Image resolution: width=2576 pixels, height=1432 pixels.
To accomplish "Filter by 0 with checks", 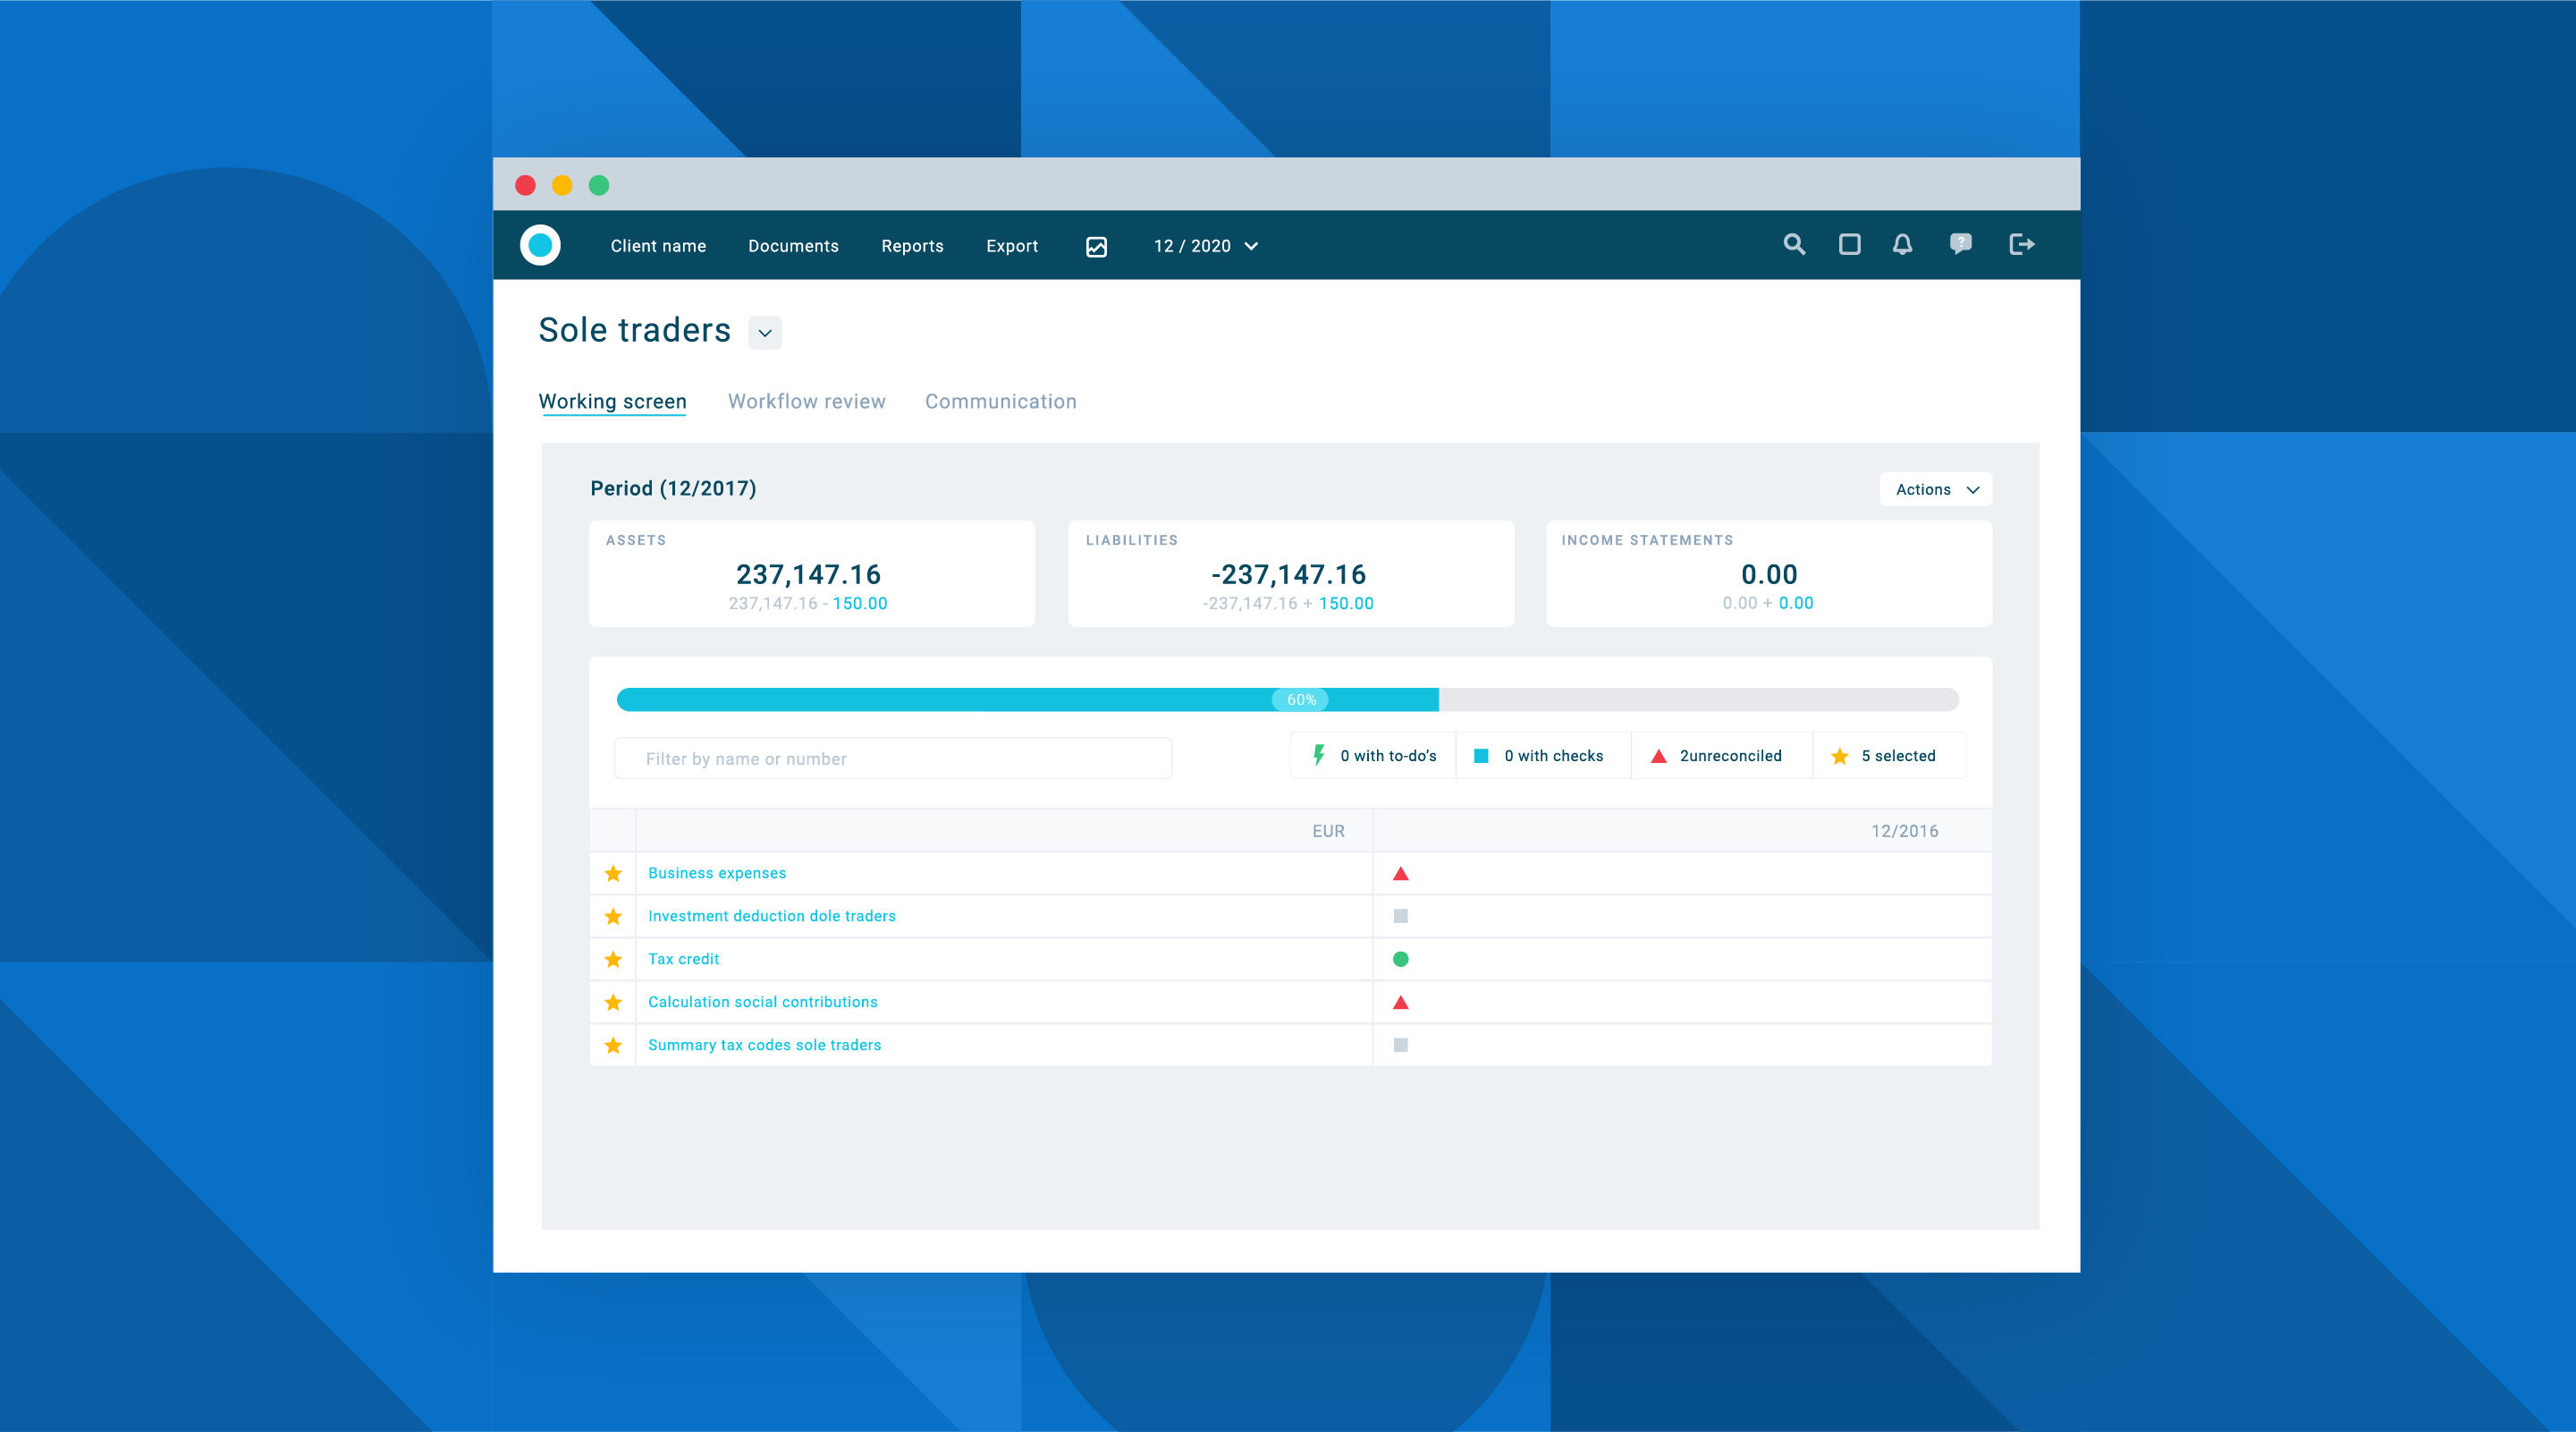I will coord(1543,756).
